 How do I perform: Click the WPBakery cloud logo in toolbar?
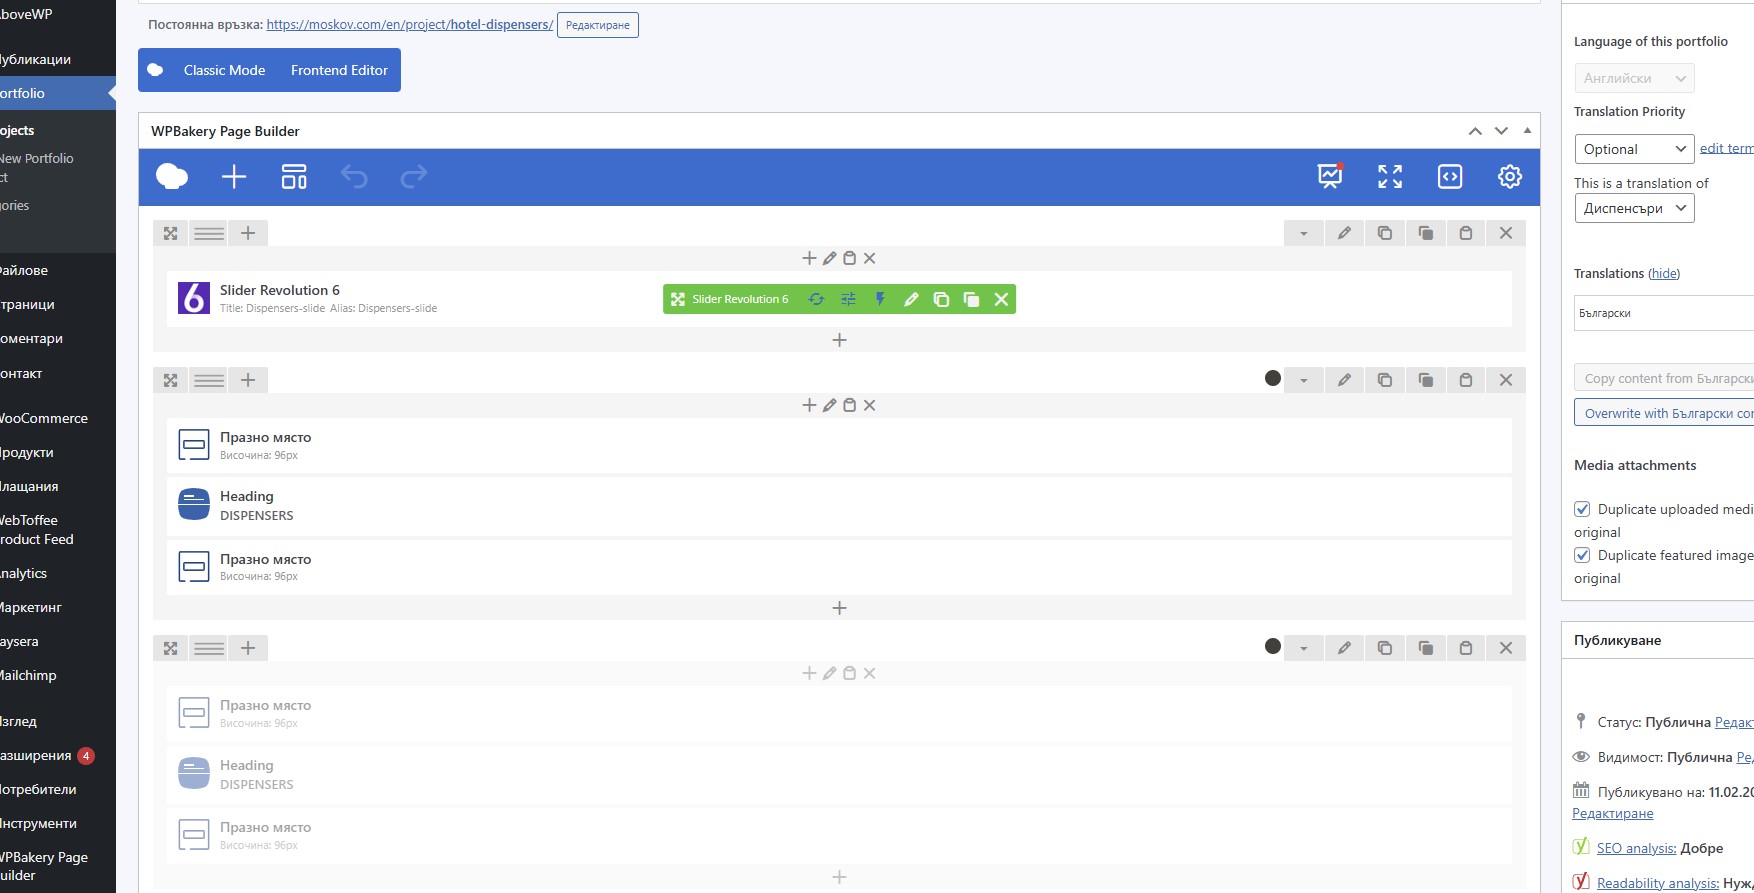172,177
